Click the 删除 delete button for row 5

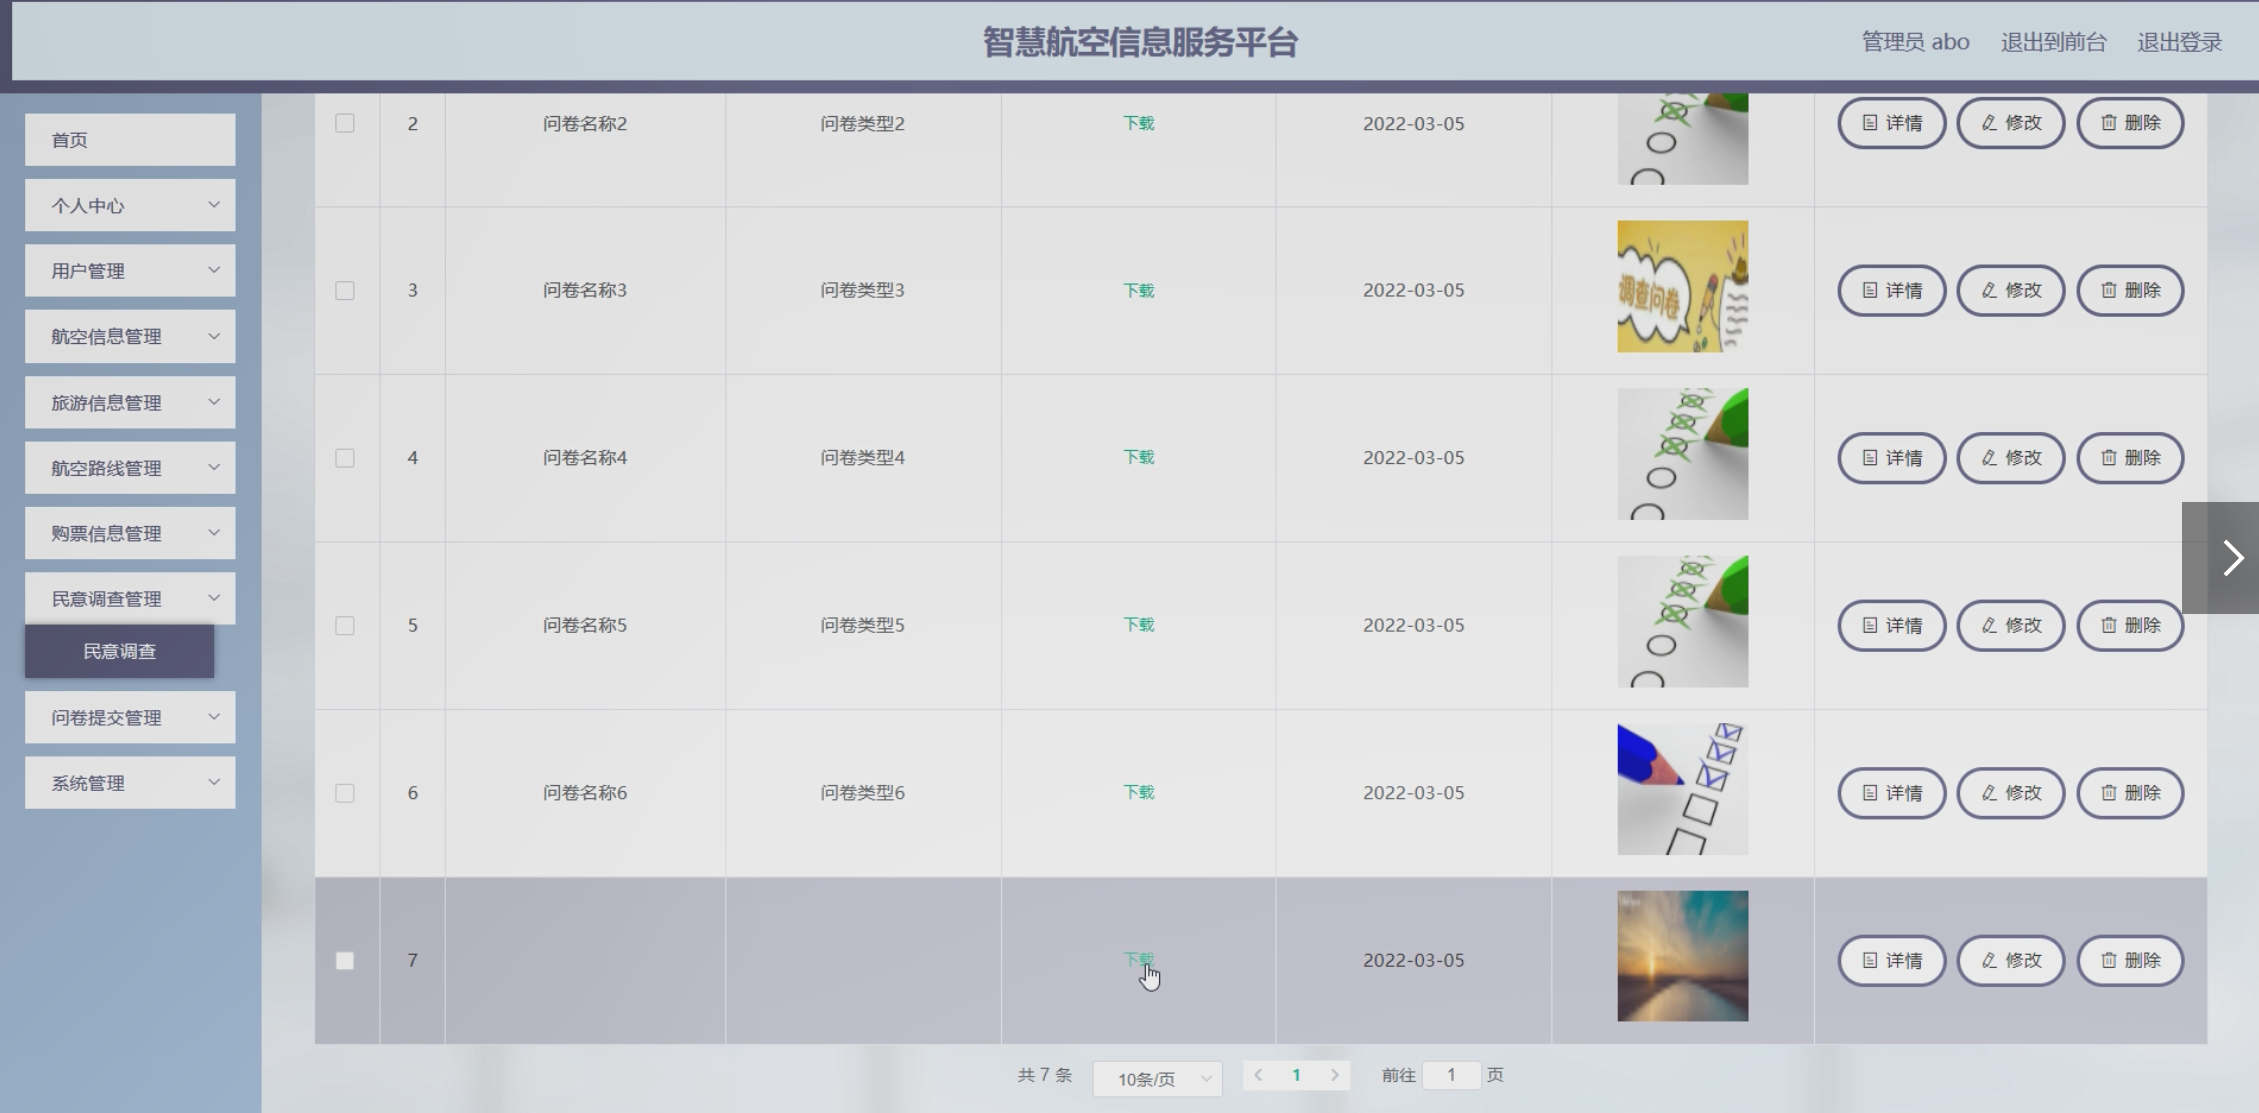(x=2130, y=625)
